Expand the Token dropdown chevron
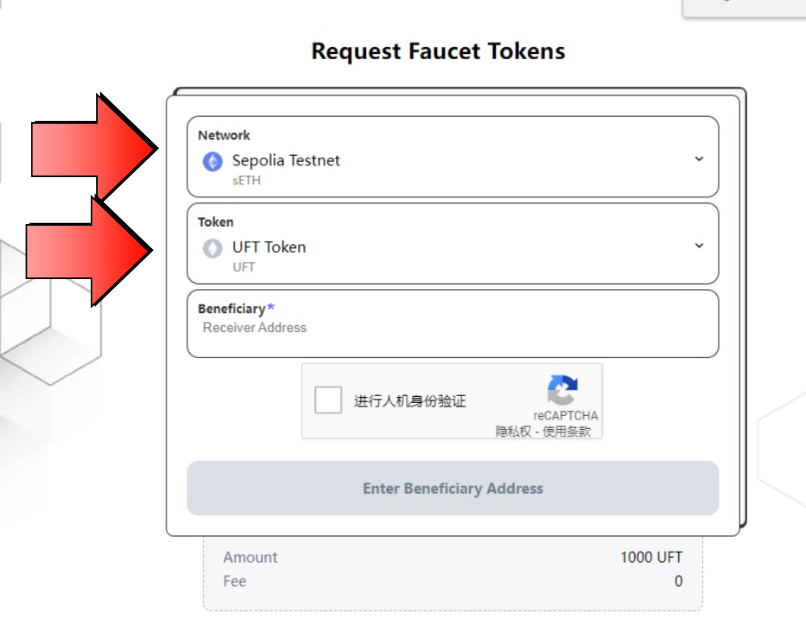The image size is (806, 632). point(699,246)
